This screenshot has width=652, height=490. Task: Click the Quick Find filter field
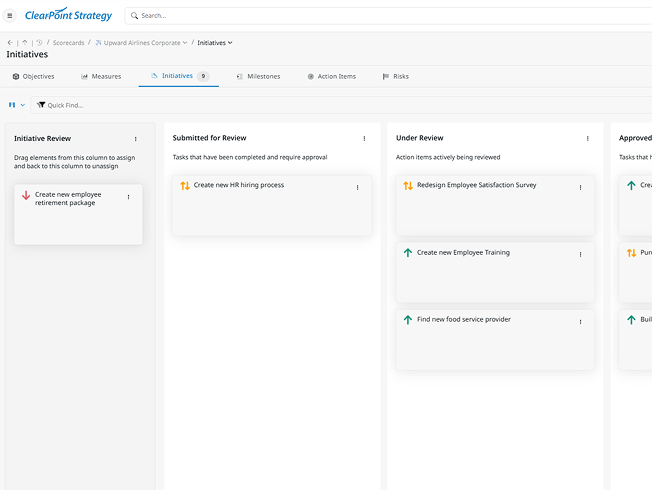341,105
